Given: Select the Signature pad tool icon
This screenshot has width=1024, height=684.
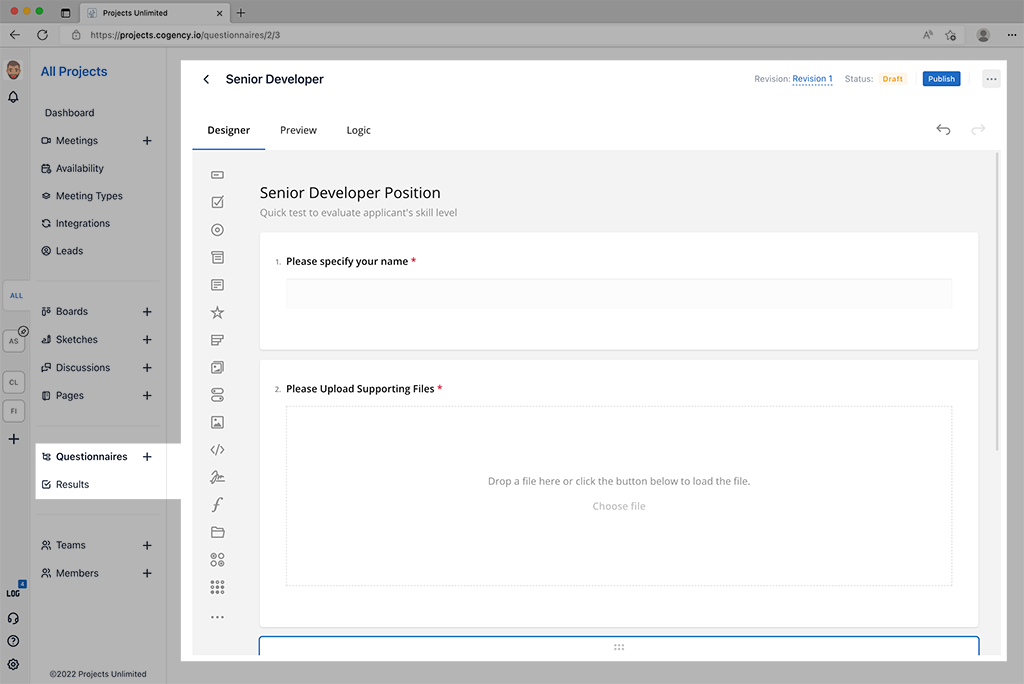Looking at the screenshot, I should 217,477.
